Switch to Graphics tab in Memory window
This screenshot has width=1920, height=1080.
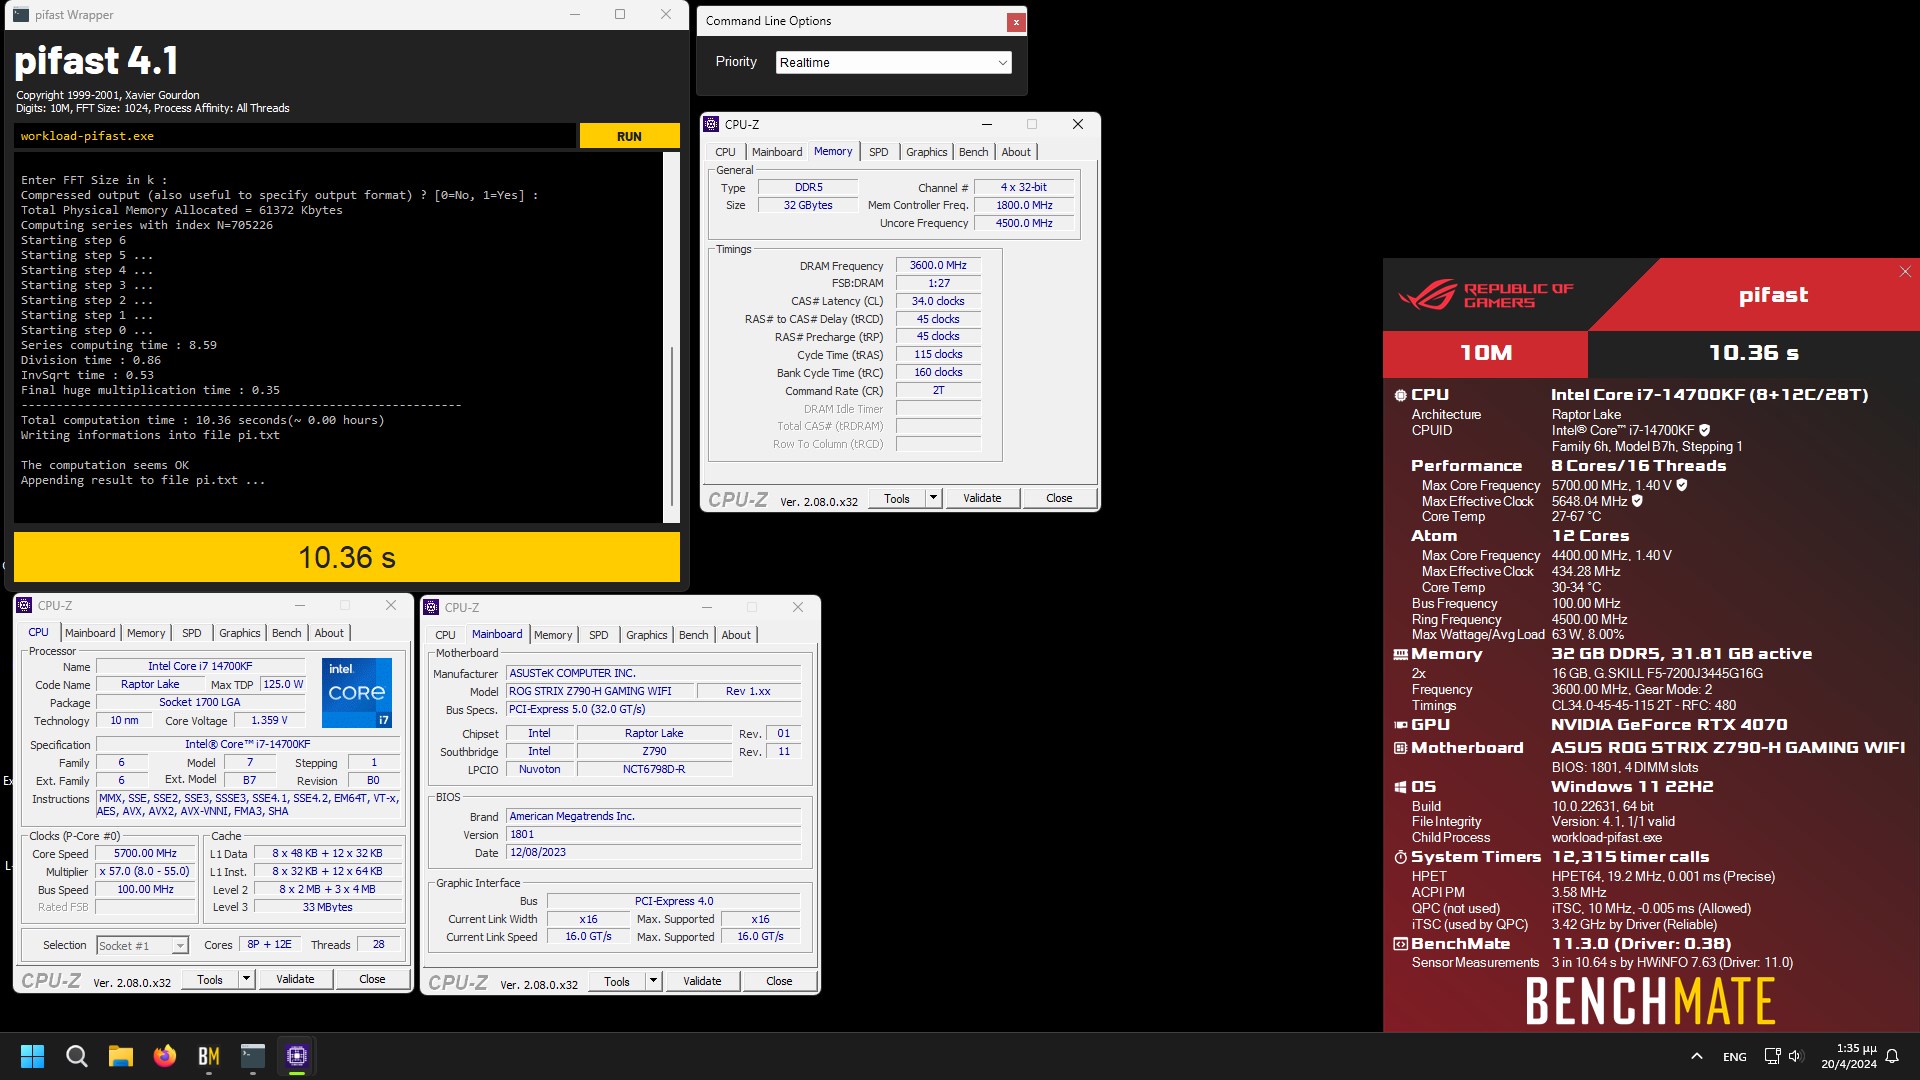pyautogui.click(x=926, y=152)
